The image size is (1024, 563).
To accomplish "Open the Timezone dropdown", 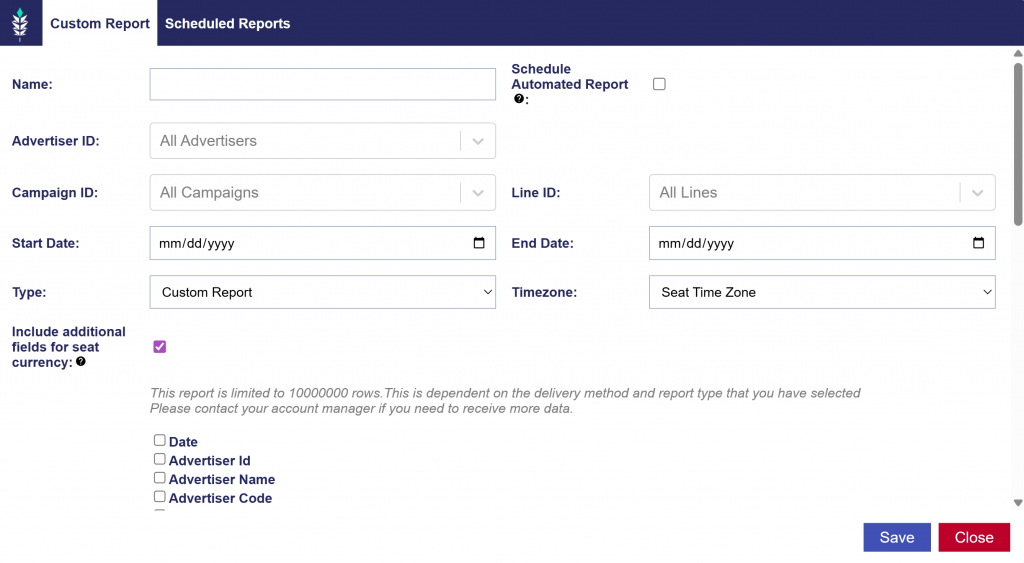I will (x=821, y=292).
